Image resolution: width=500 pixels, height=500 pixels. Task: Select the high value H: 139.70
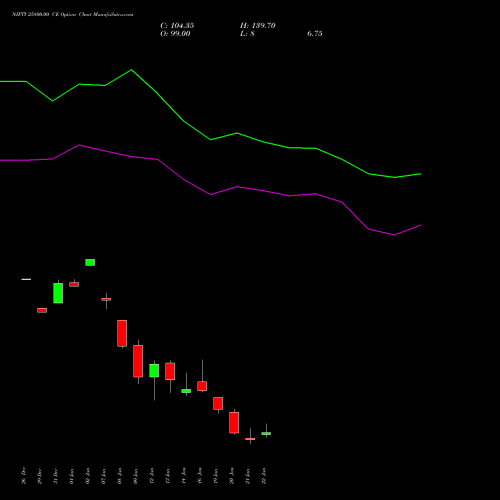tap(258, 26)
